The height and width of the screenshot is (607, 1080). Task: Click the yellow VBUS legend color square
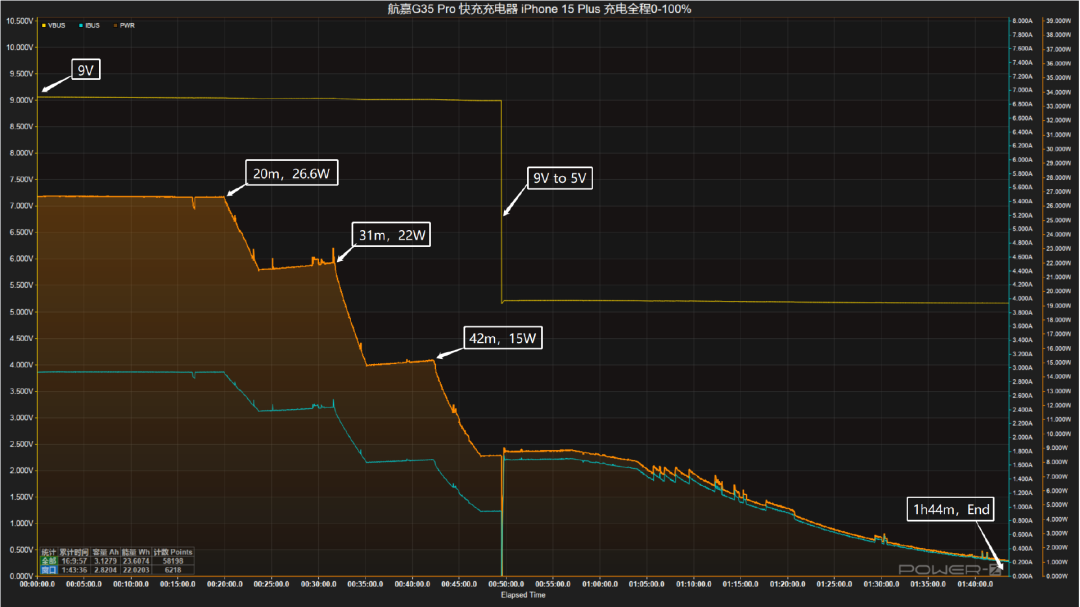tap(44, 25)
